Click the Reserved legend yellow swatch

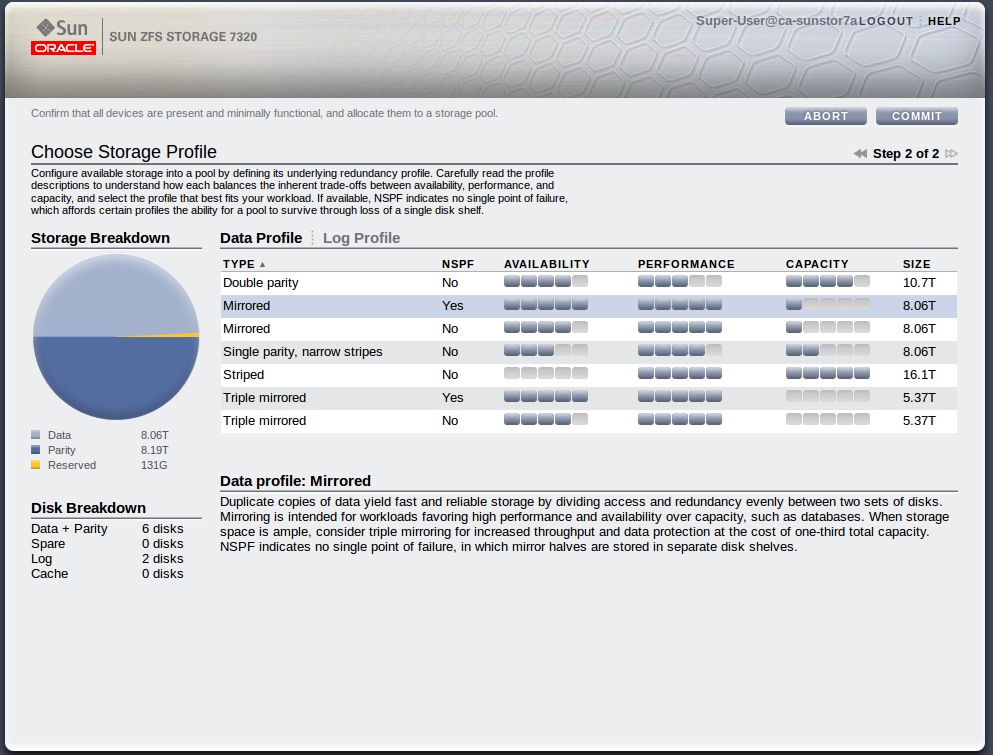click(36, 466)
